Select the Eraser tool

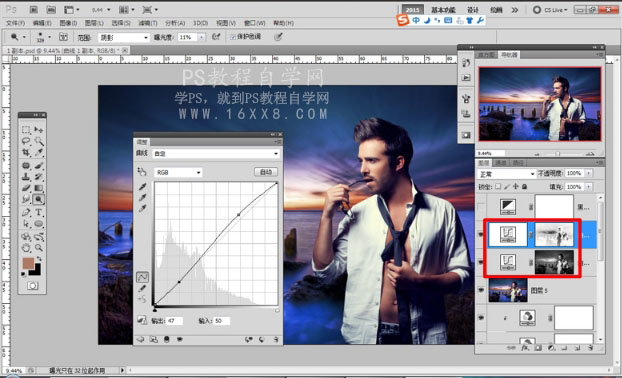[x=26, y=188]
